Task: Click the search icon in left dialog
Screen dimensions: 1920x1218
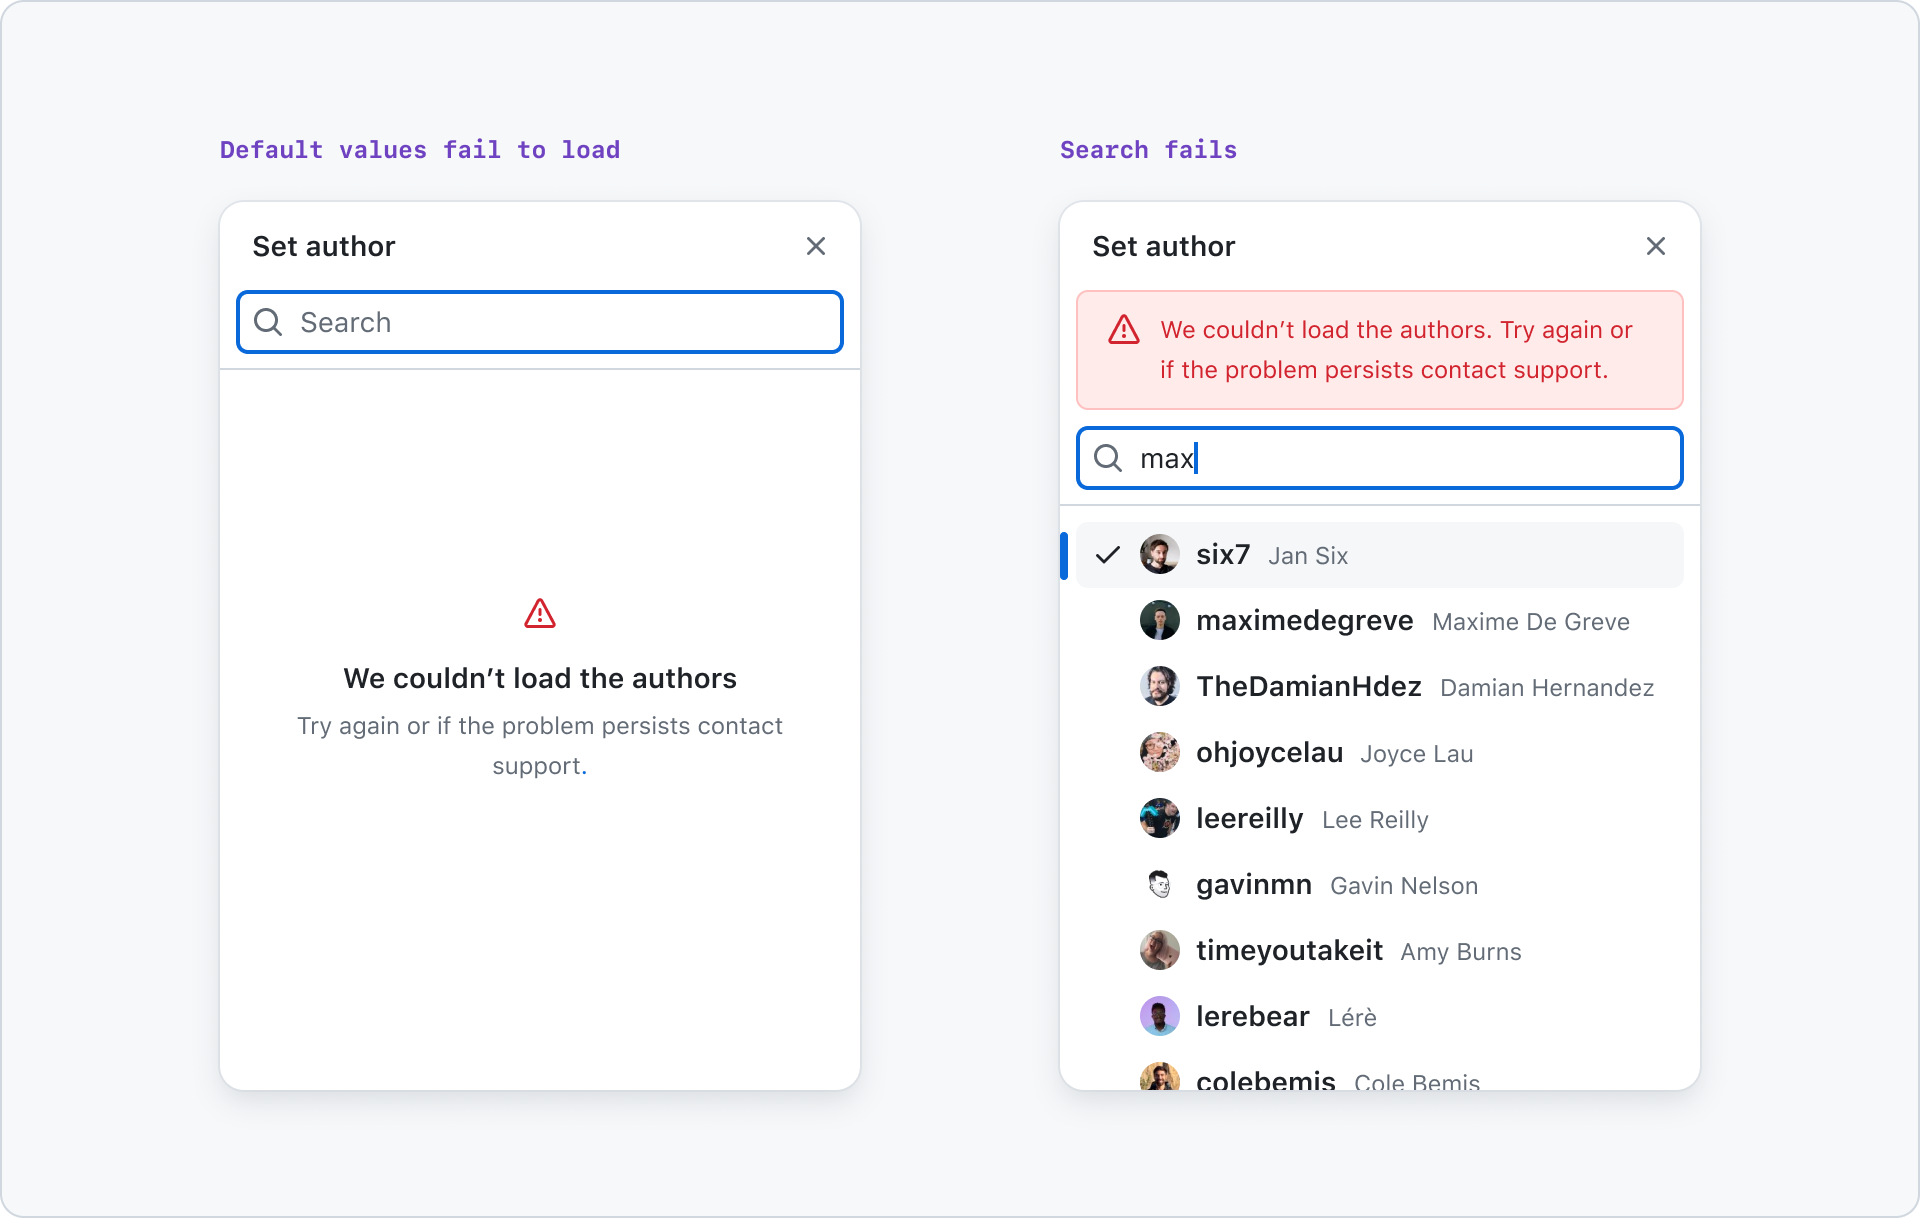Action: coord(269,321)
